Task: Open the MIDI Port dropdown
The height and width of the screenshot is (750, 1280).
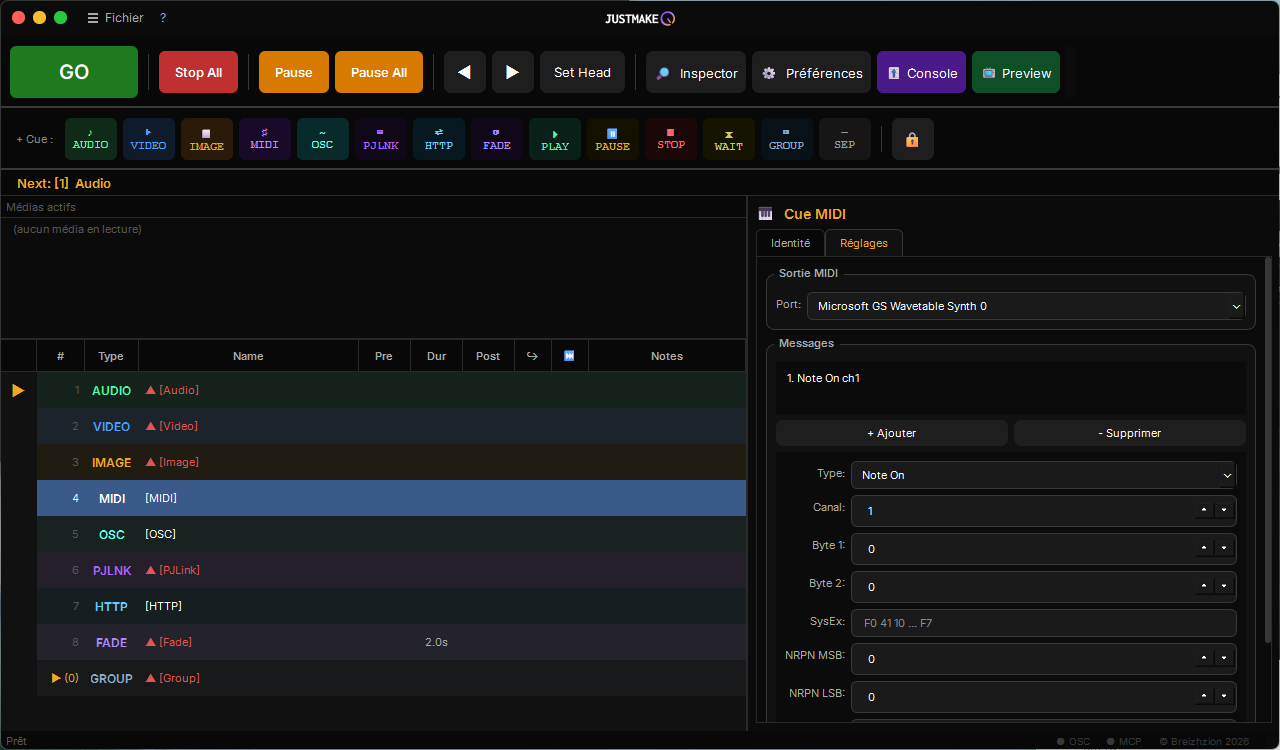Action: 1026,306
